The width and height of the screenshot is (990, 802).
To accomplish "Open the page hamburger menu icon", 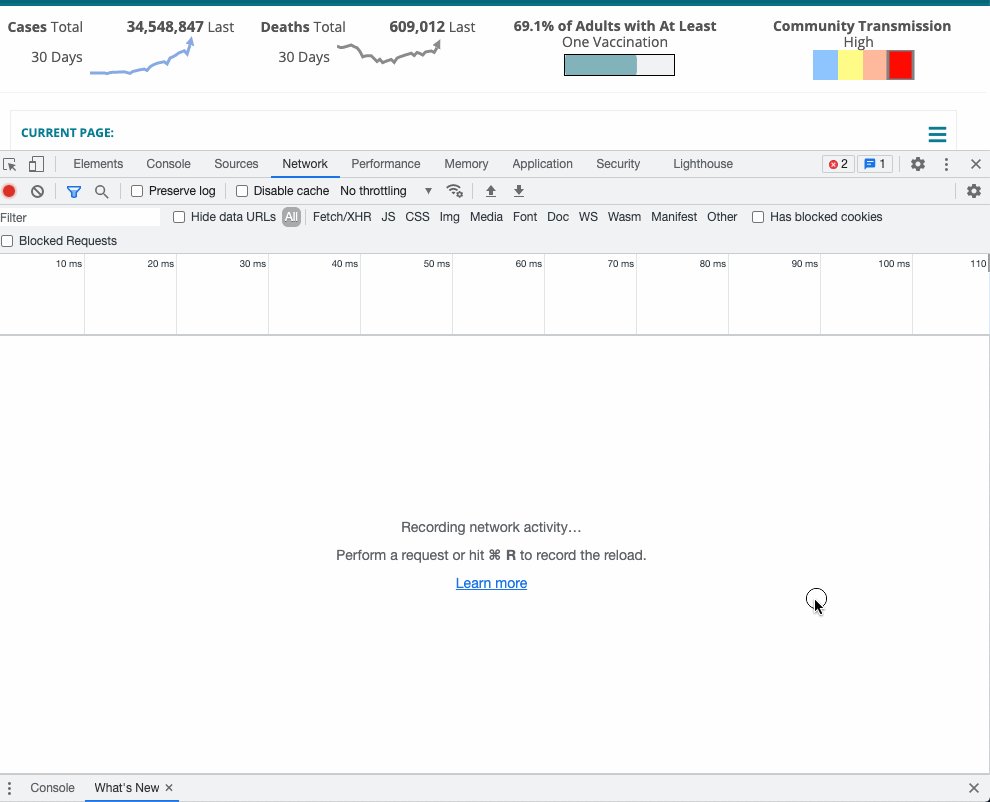I will point(937,134).
